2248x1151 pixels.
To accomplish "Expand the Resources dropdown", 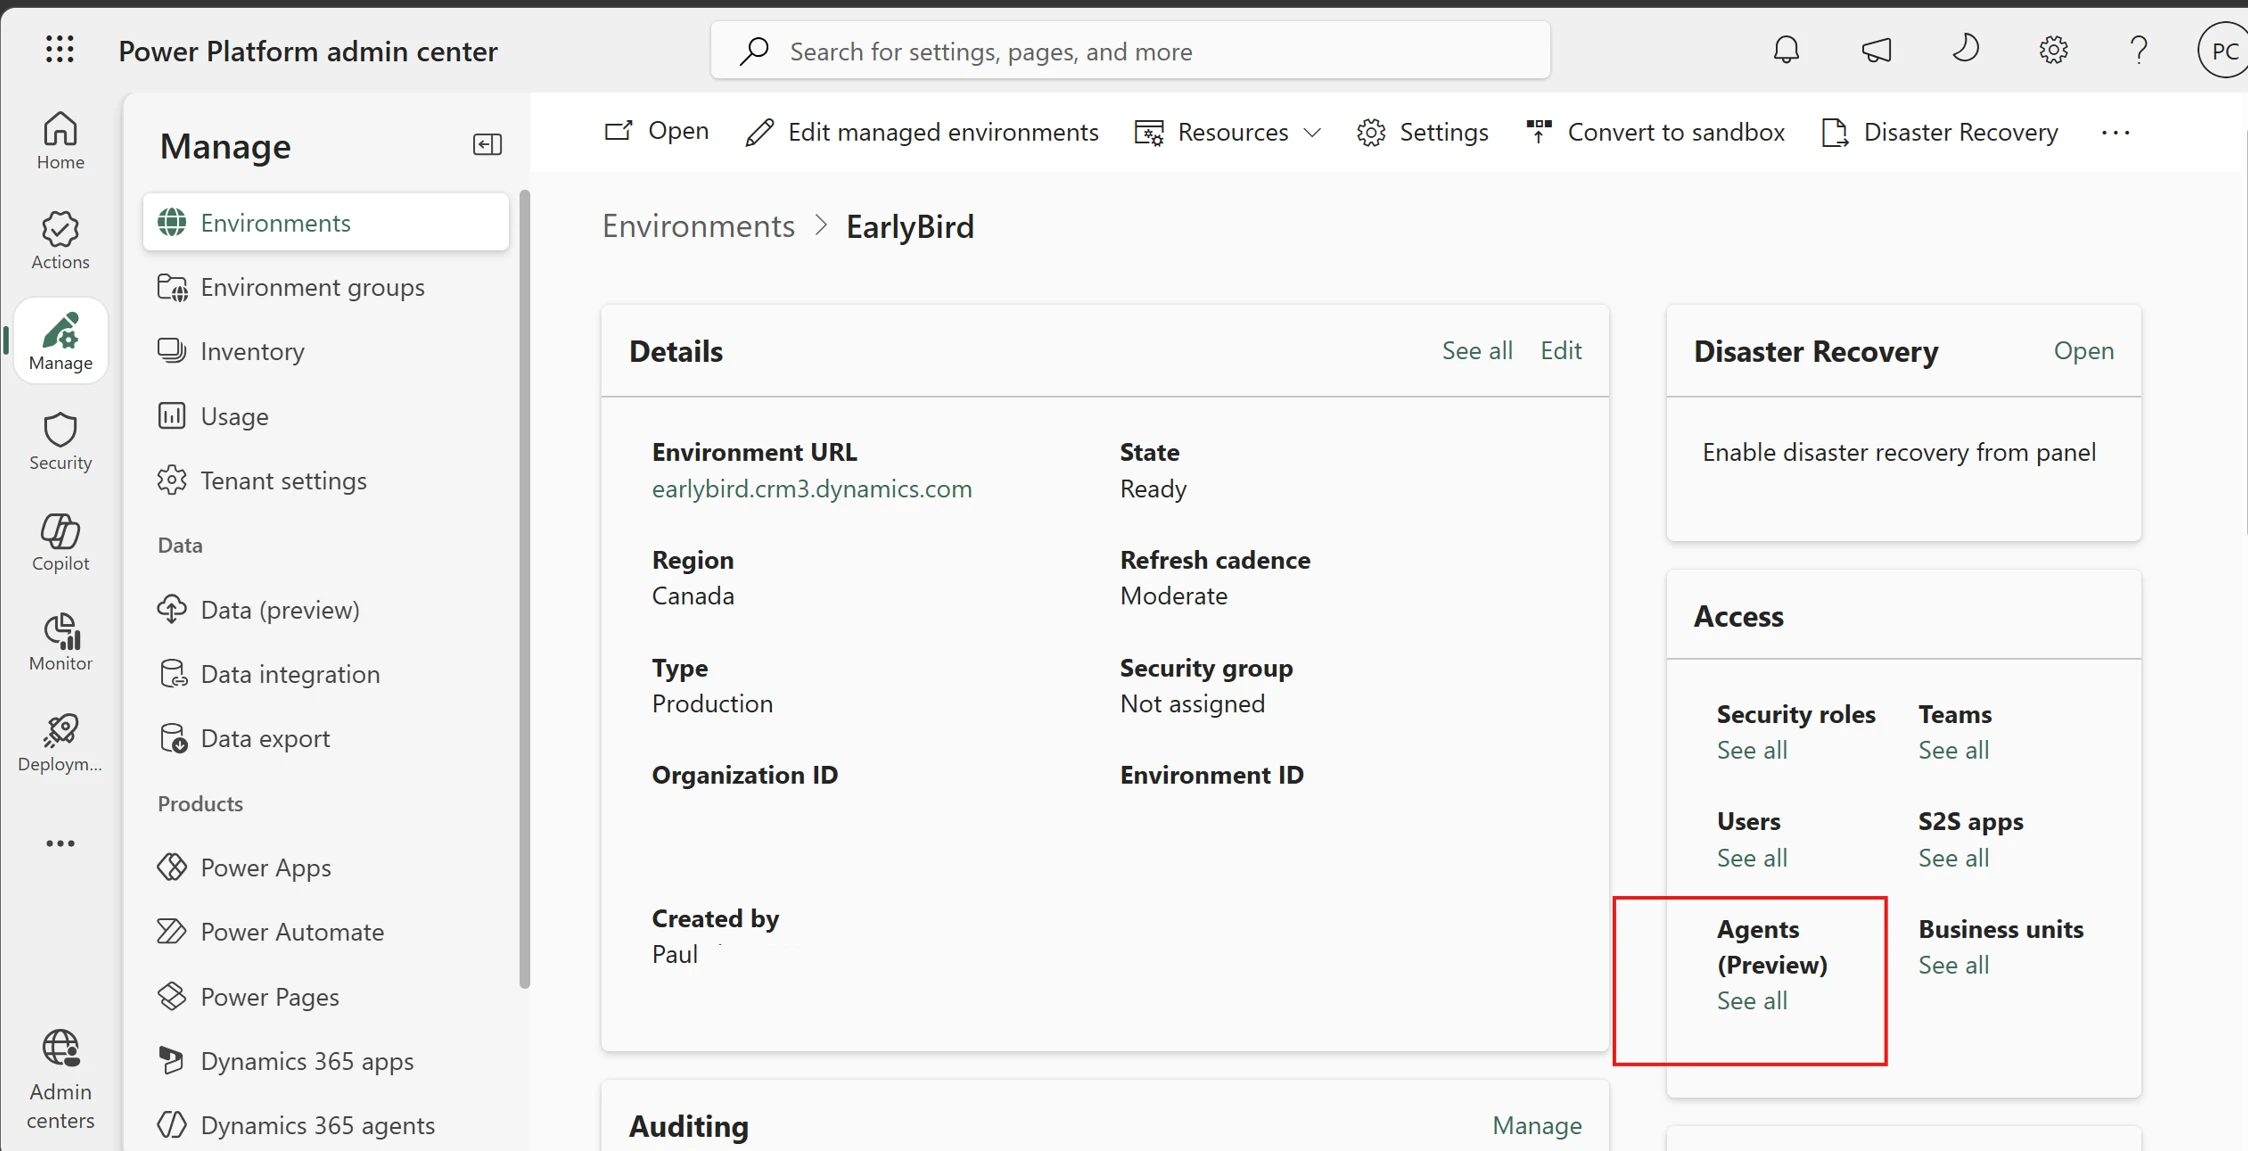I will (x=1229, y=132).
